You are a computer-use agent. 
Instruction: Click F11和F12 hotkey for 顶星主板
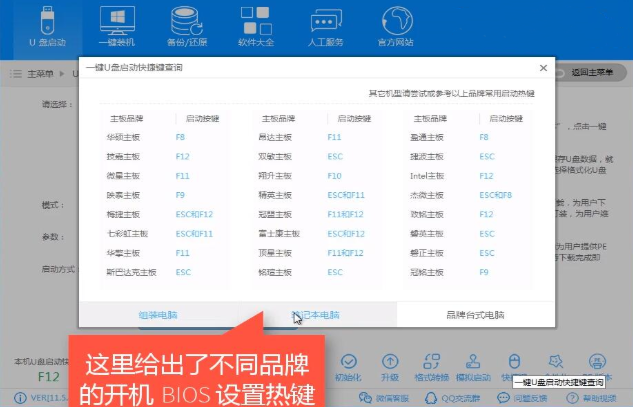click(x=345, y=253)
